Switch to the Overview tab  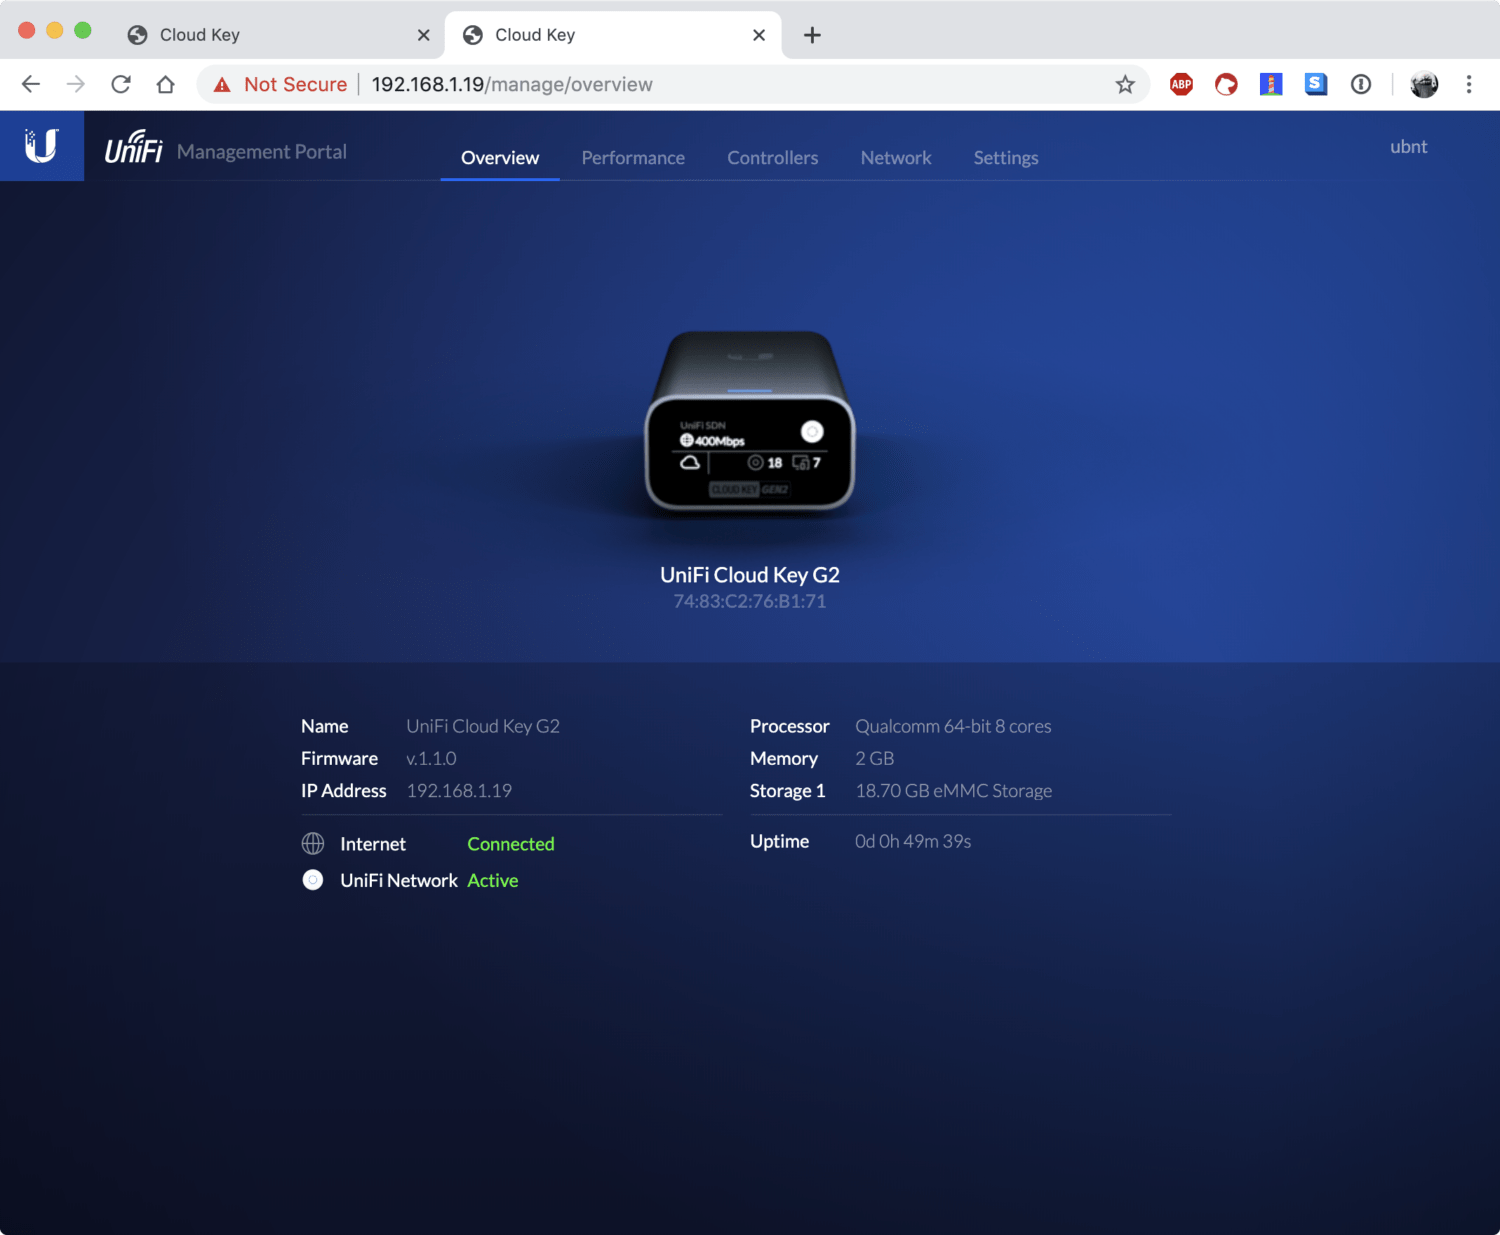[x=500, y=158]
